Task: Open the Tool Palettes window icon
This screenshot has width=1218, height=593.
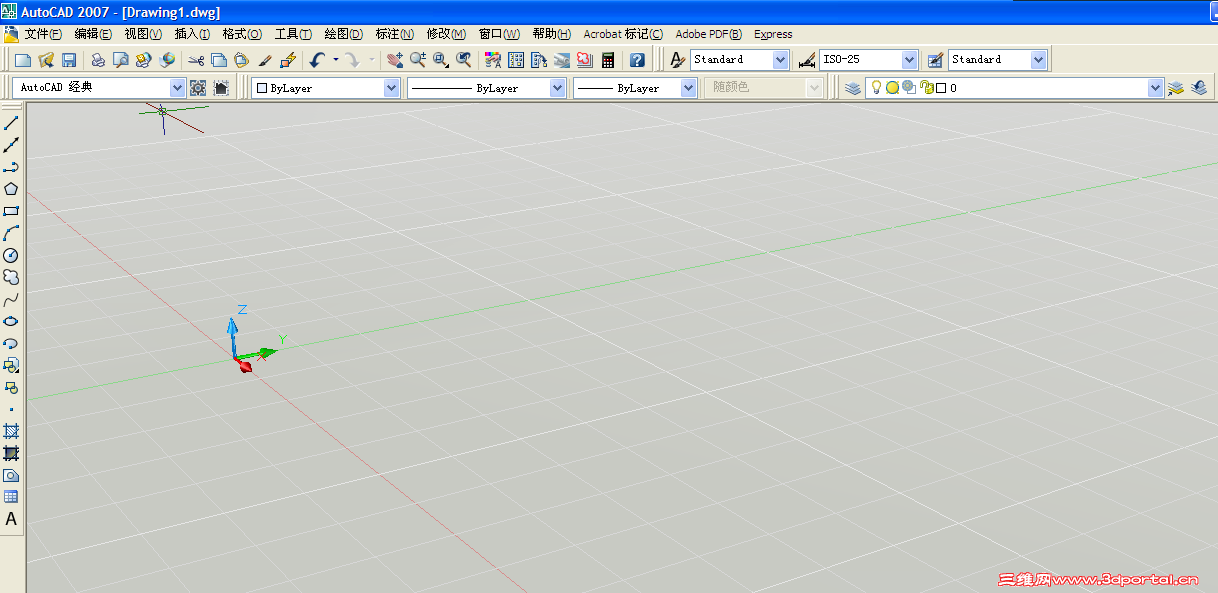Action: [538, 60]
